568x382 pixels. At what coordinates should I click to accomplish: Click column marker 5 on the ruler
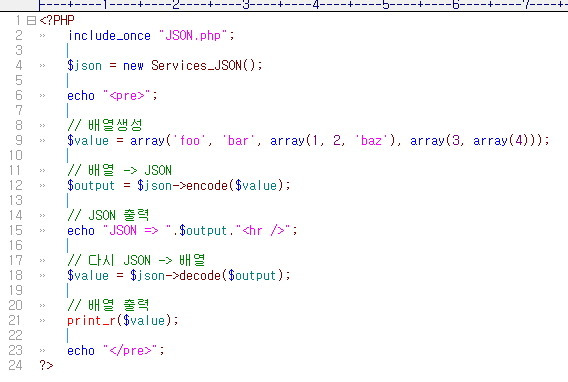(386, 5)
